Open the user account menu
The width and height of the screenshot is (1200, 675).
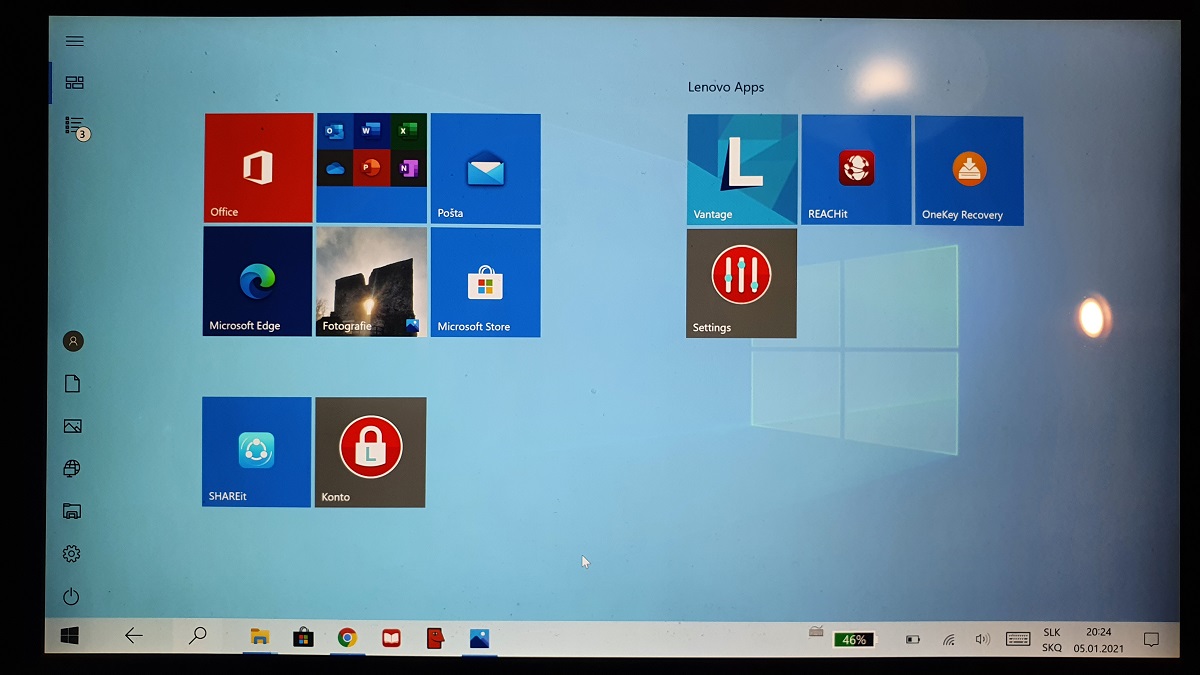click(73, 341)
